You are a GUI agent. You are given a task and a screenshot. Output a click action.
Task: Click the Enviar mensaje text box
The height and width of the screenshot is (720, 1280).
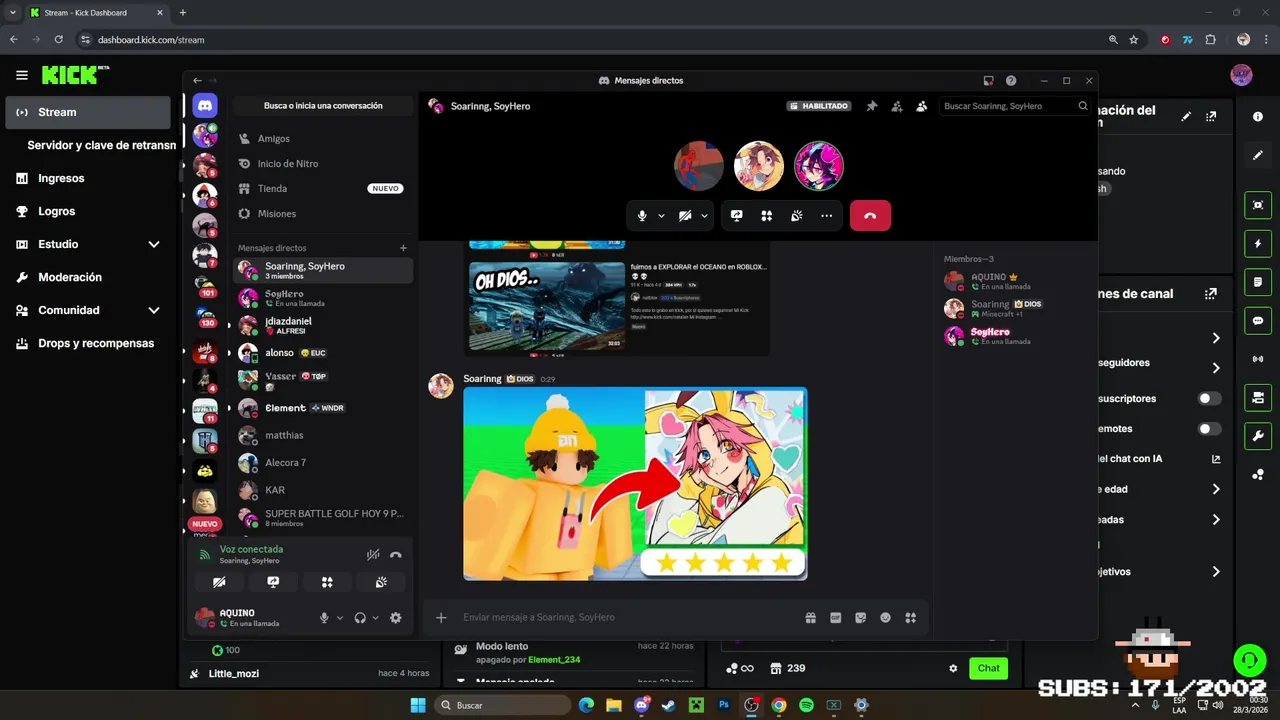coord(630,617)
